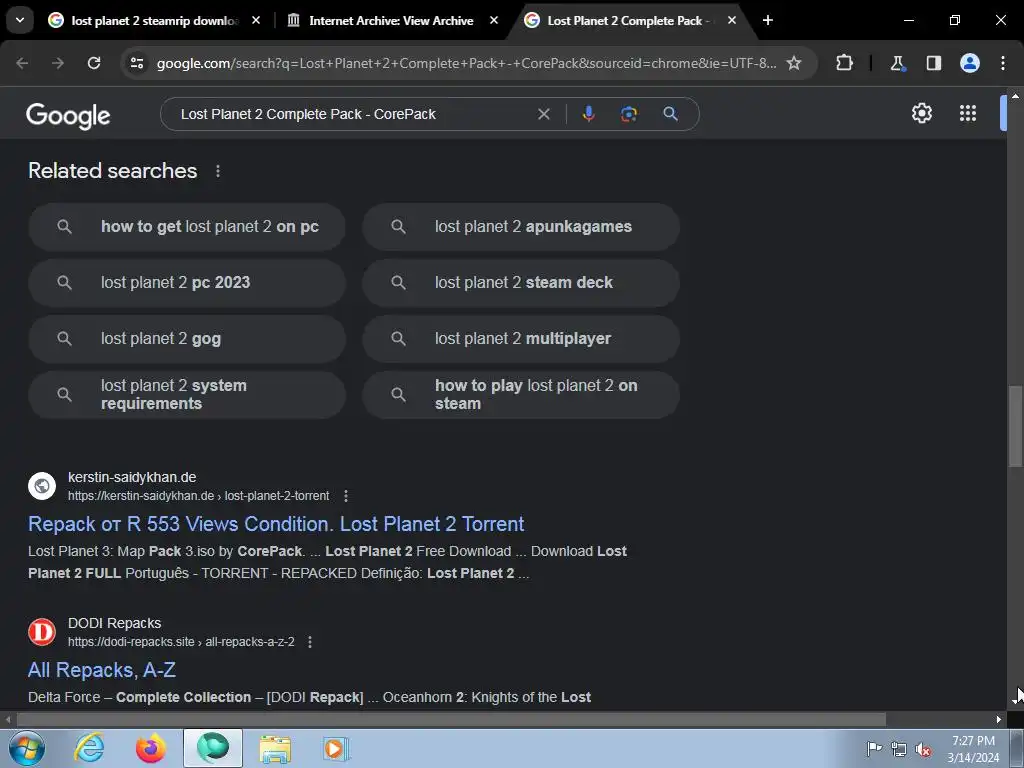The width and height of the screenshot is (1024, 768).
Task: Go forward to next page
Action: point(58,63)
